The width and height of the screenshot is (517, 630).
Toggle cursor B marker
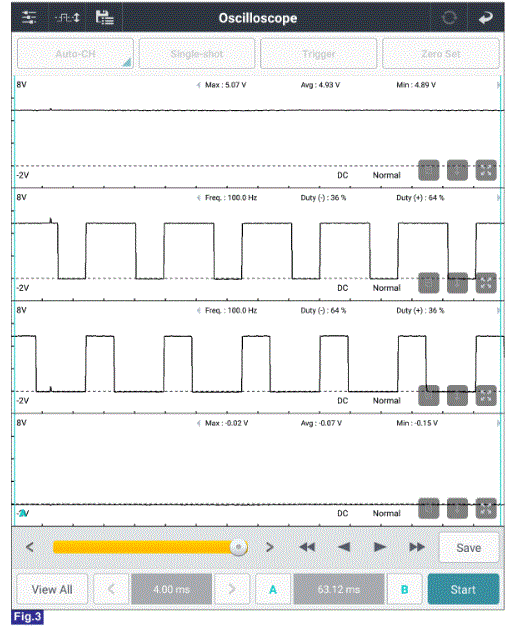(x=405, y=589)
